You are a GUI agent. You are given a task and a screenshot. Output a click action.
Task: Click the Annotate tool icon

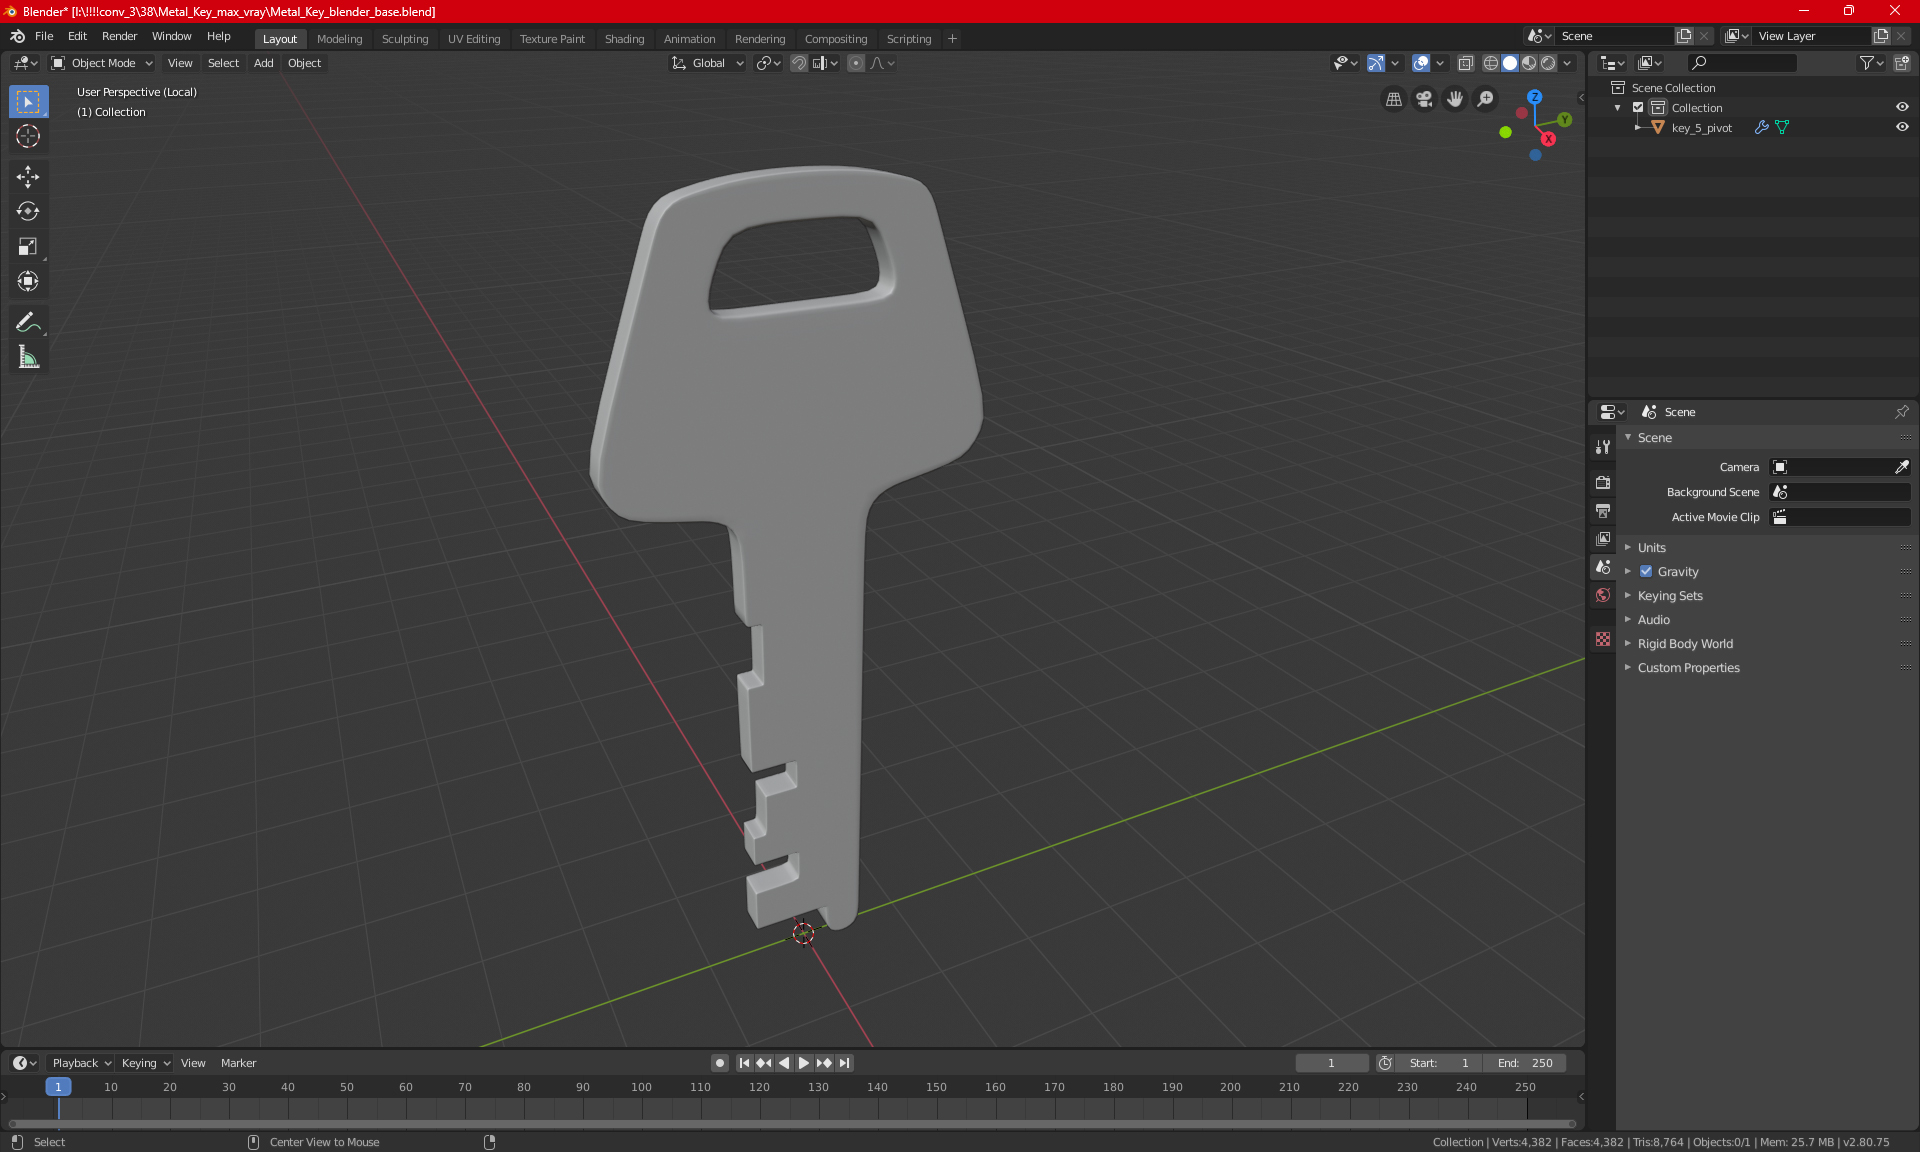tap(27, 324)
